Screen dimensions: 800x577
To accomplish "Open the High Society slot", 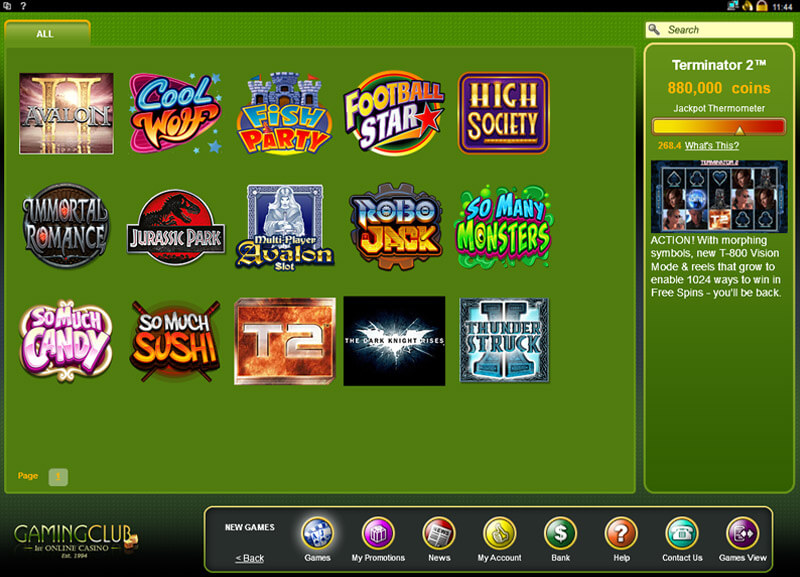I will tap(504, 113).
